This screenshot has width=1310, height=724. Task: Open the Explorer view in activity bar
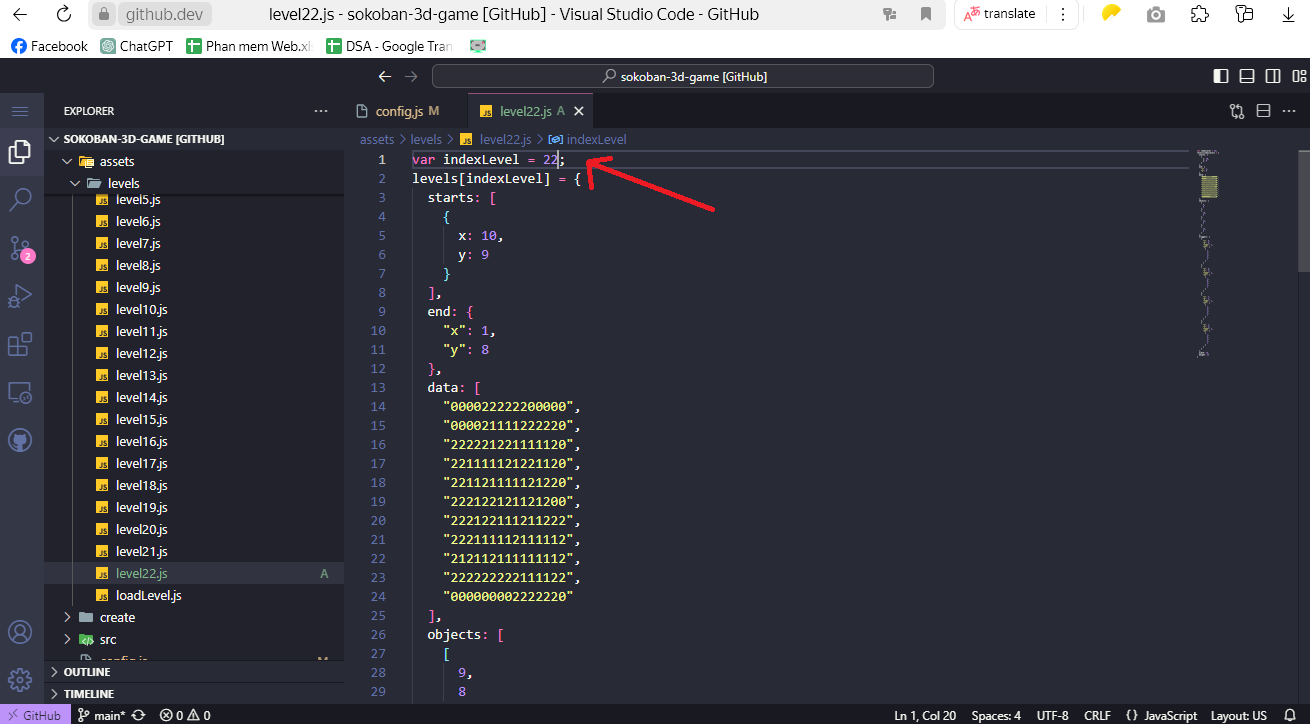pos(20,152)
